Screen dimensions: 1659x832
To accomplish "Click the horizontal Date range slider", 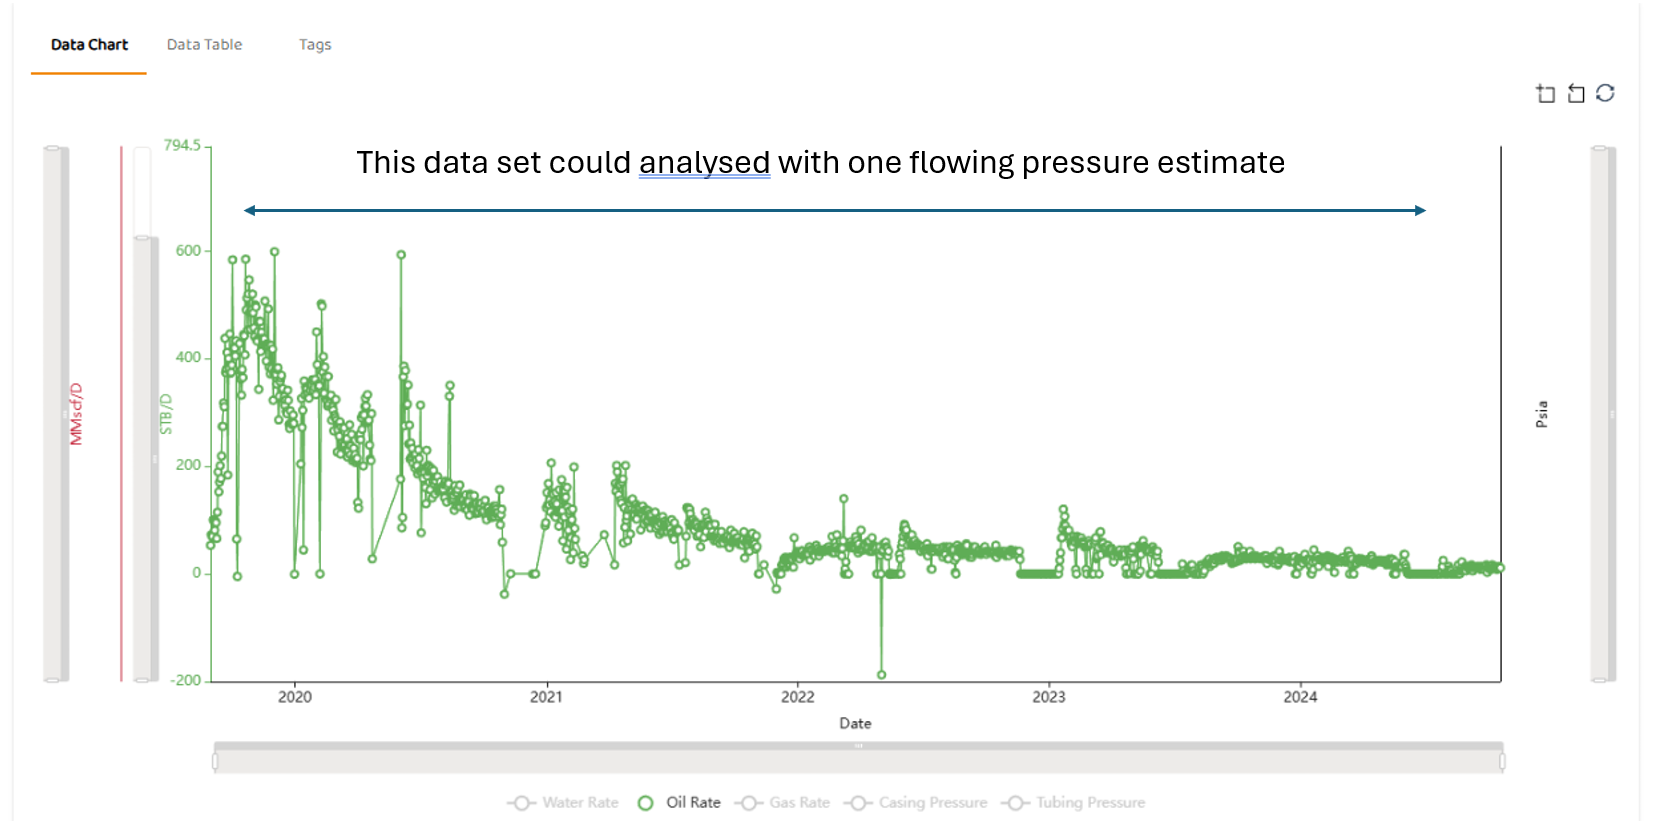I will (x=858, y=760).
